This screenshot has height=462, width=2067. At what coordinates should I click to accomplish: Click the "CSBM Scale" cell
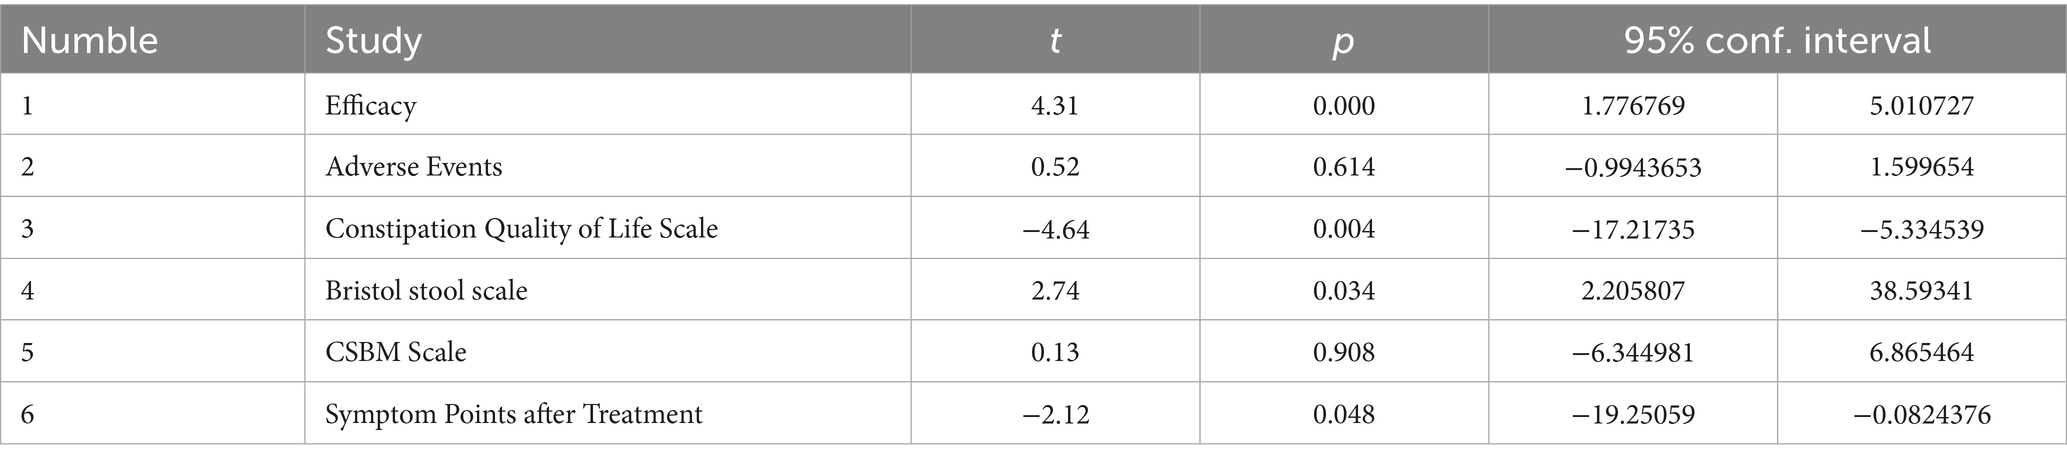[395, 352]
